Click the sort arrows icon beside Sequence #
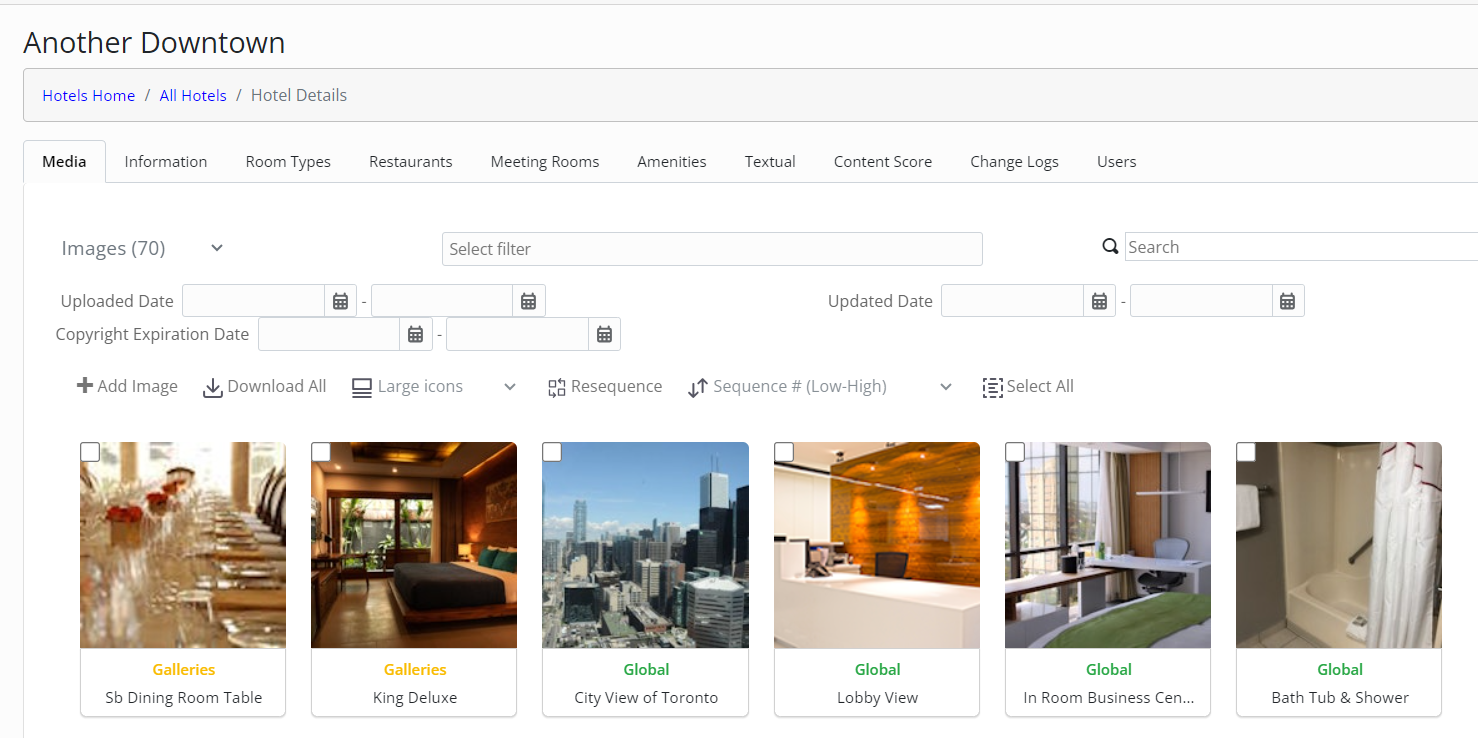The image size is (1478, 738). click(x=698, y=388)
